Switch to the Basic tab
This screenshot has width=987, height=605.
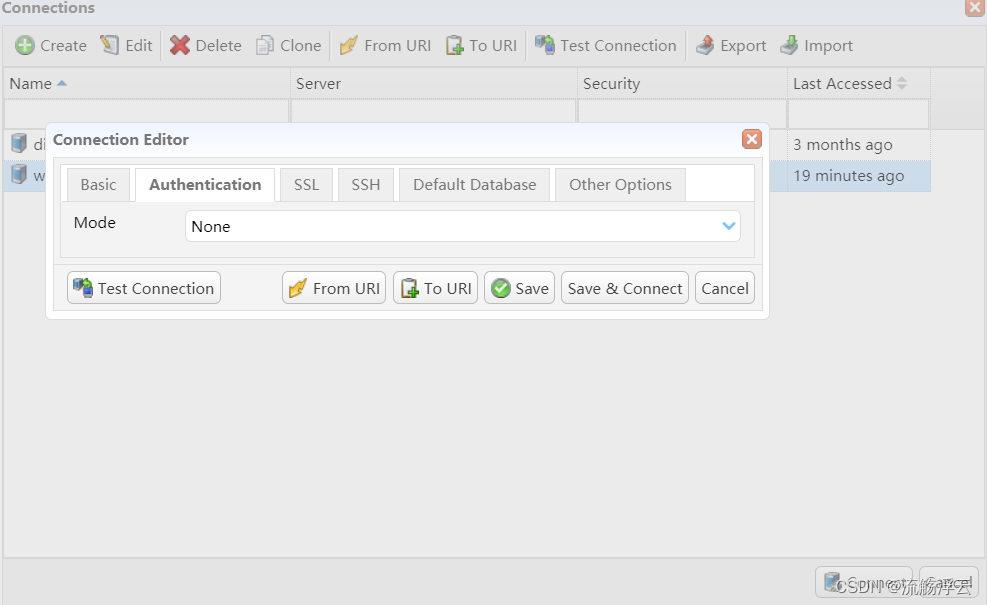click(x=98, y=184)
